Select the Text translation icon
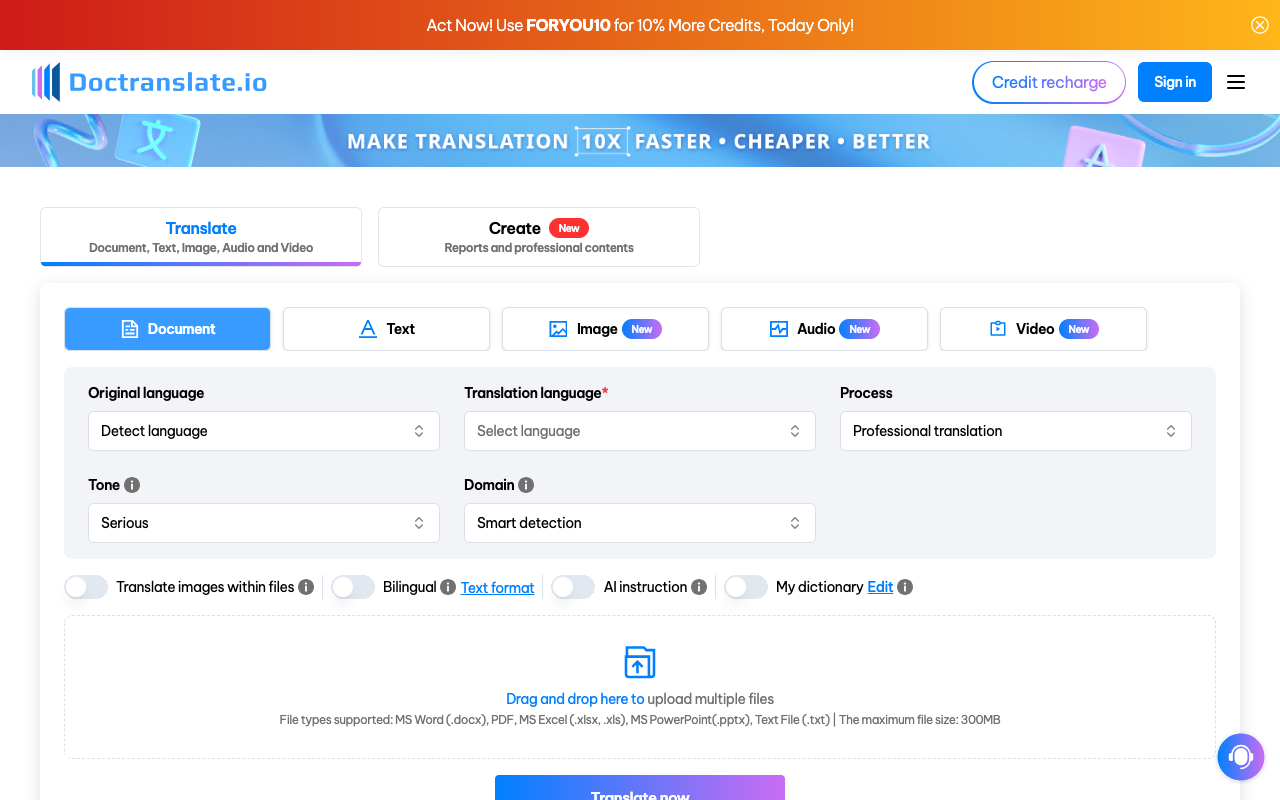The height and width of the screenshot is (800, 1280). click(367, 328)
